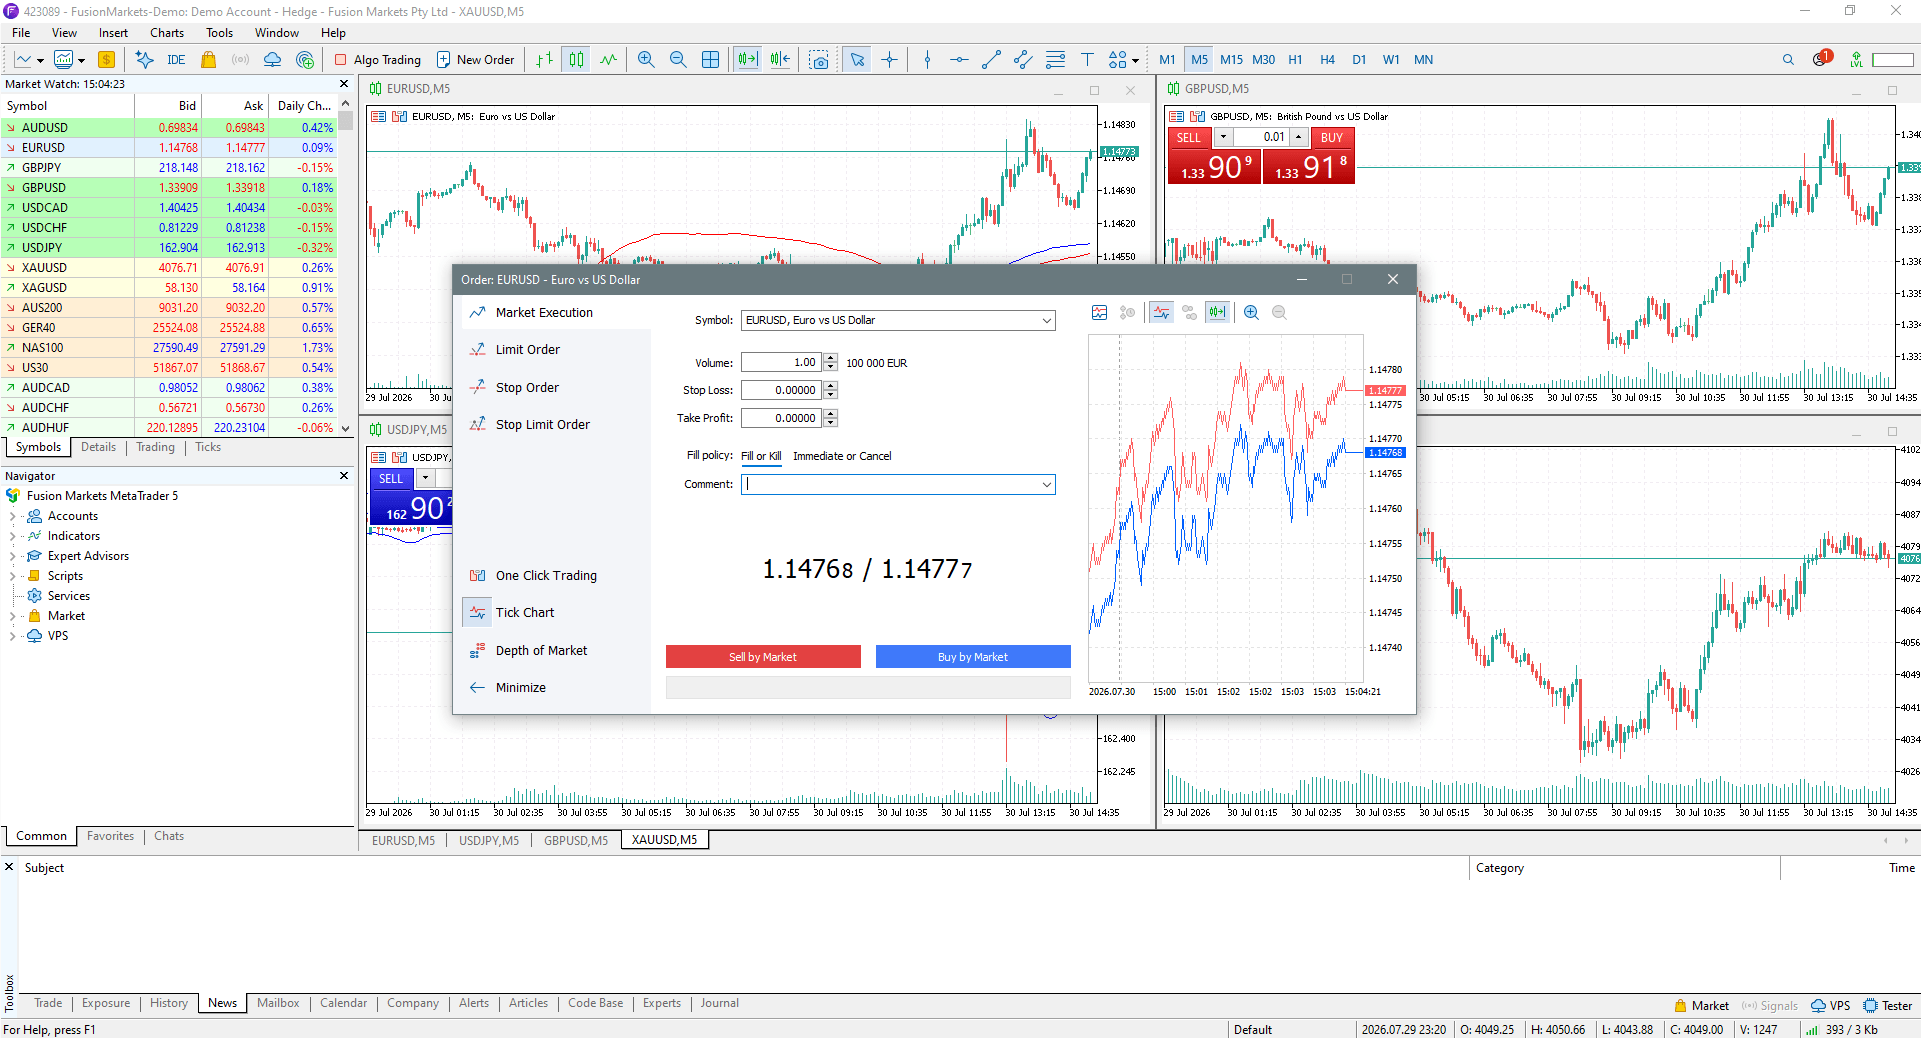
Task: Click the Sell by Market button
Action: [x=763, y=657]
